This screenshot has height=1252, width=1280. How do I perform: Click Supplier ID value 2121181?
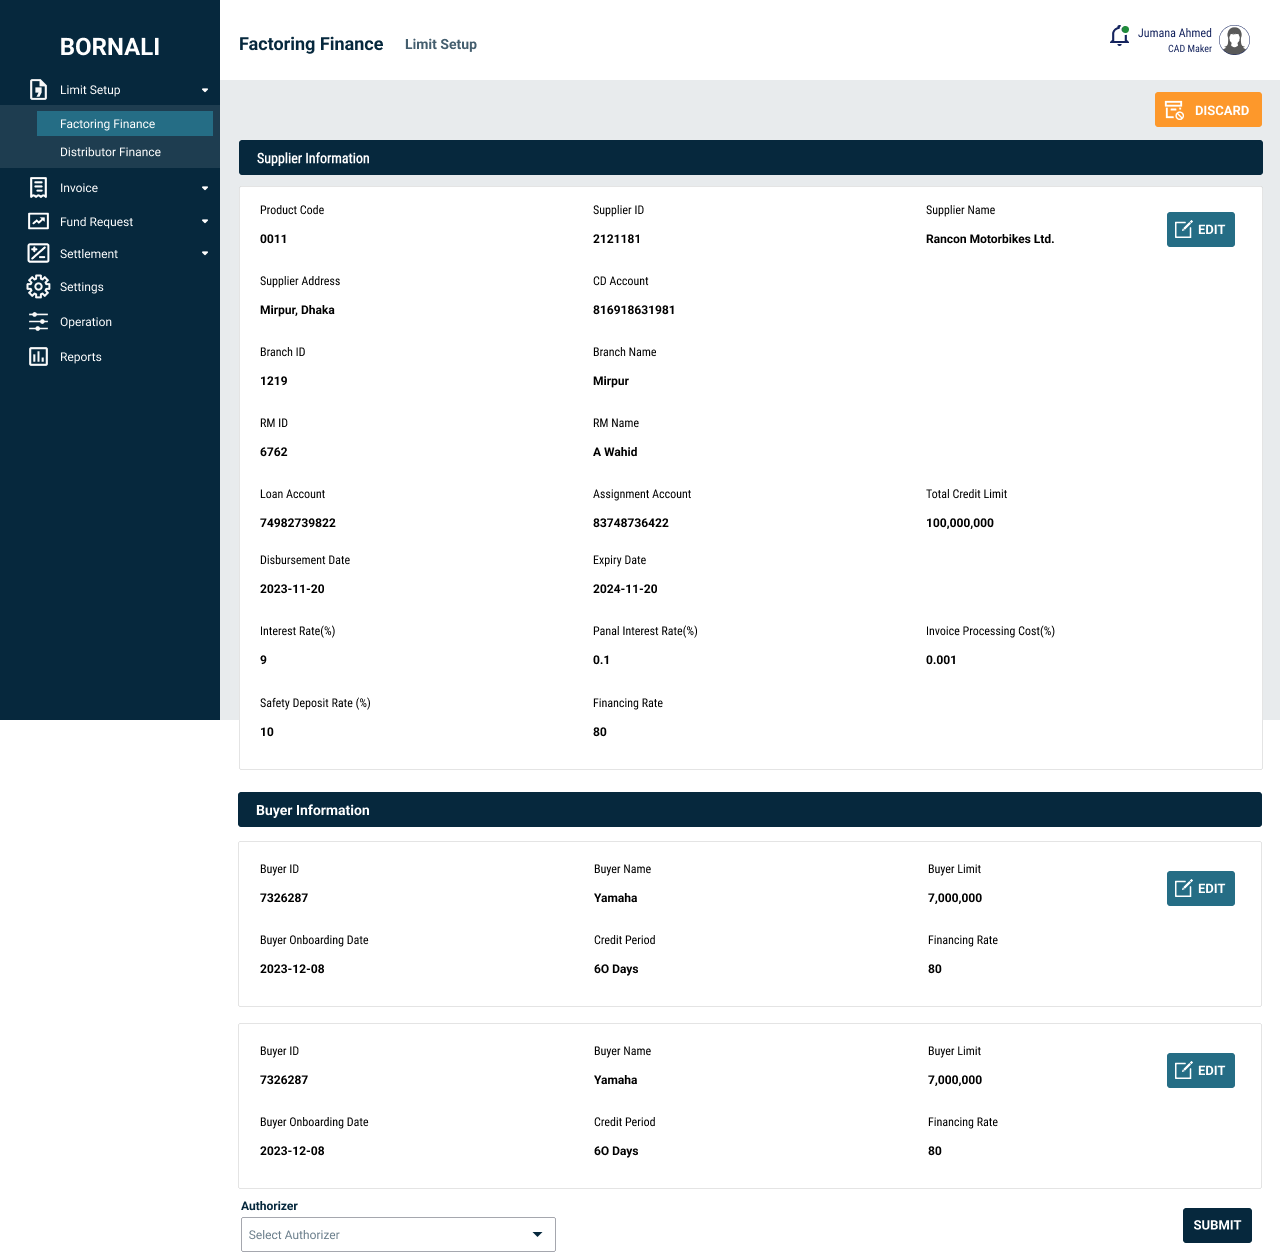tap(617, 239)
